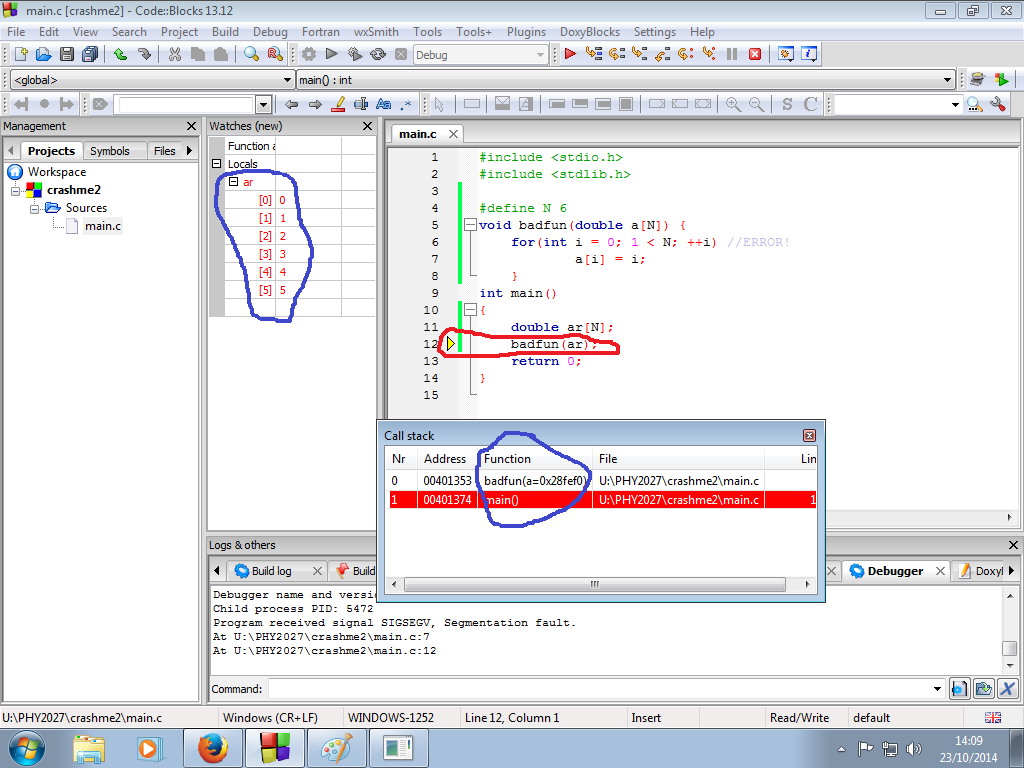
Task: Open the Debugging windows icon
Action: pos(786,54)
